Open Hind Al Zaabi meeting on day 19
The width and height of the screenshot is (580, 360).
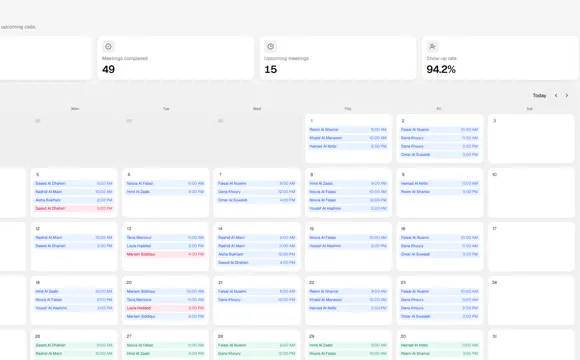click(74, 292)
